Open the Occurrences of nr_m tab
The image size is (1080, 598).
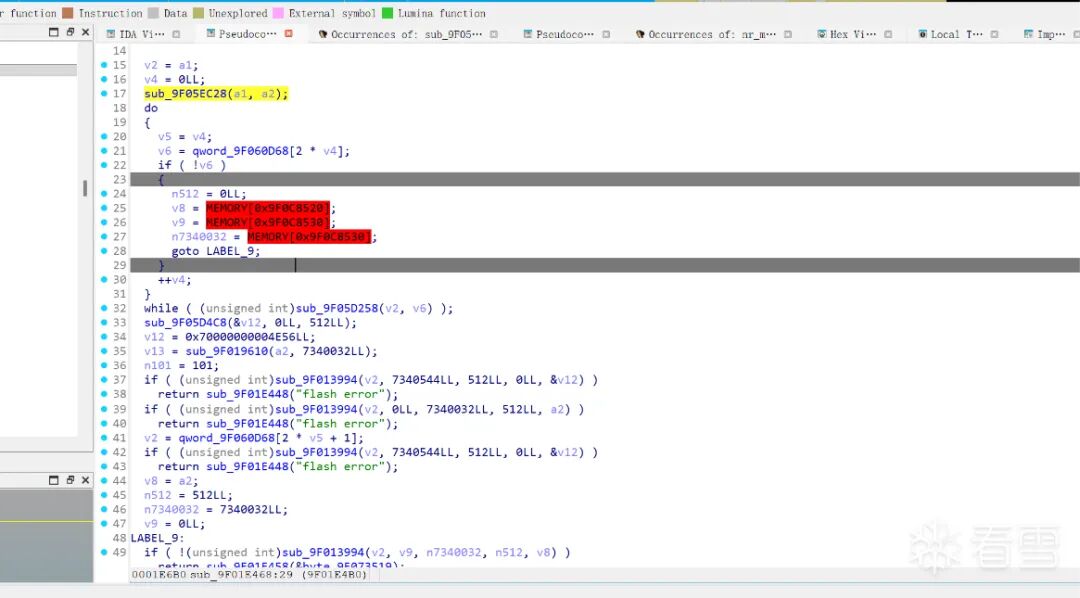click(x=712, y=34)
